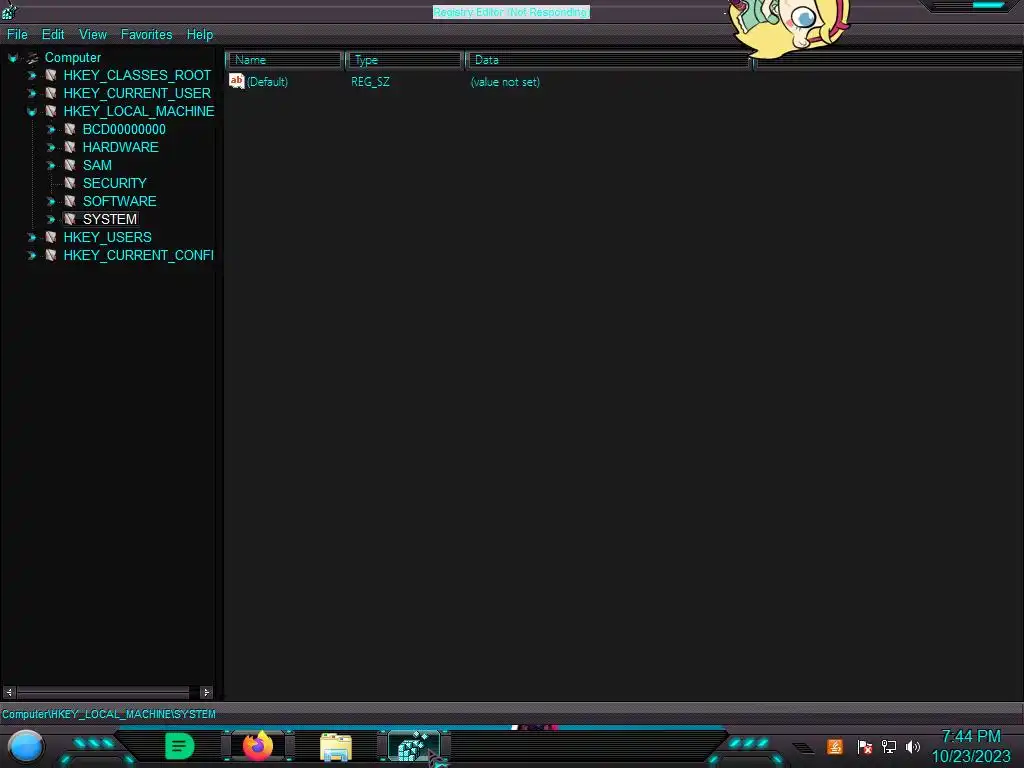Select the Computer tree label
Screen dimensions: 1024x768
pos(72,57)
